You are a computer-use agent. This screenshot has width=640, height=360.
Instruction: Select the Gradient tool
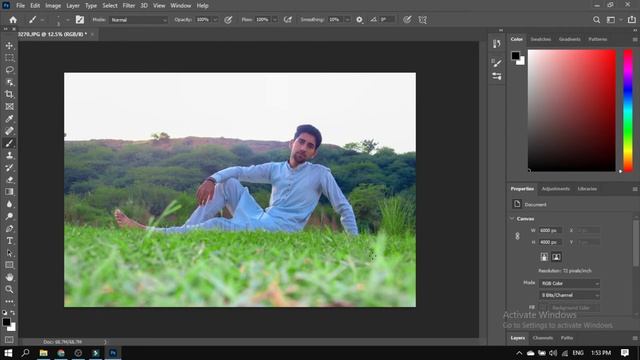point(9,192)
